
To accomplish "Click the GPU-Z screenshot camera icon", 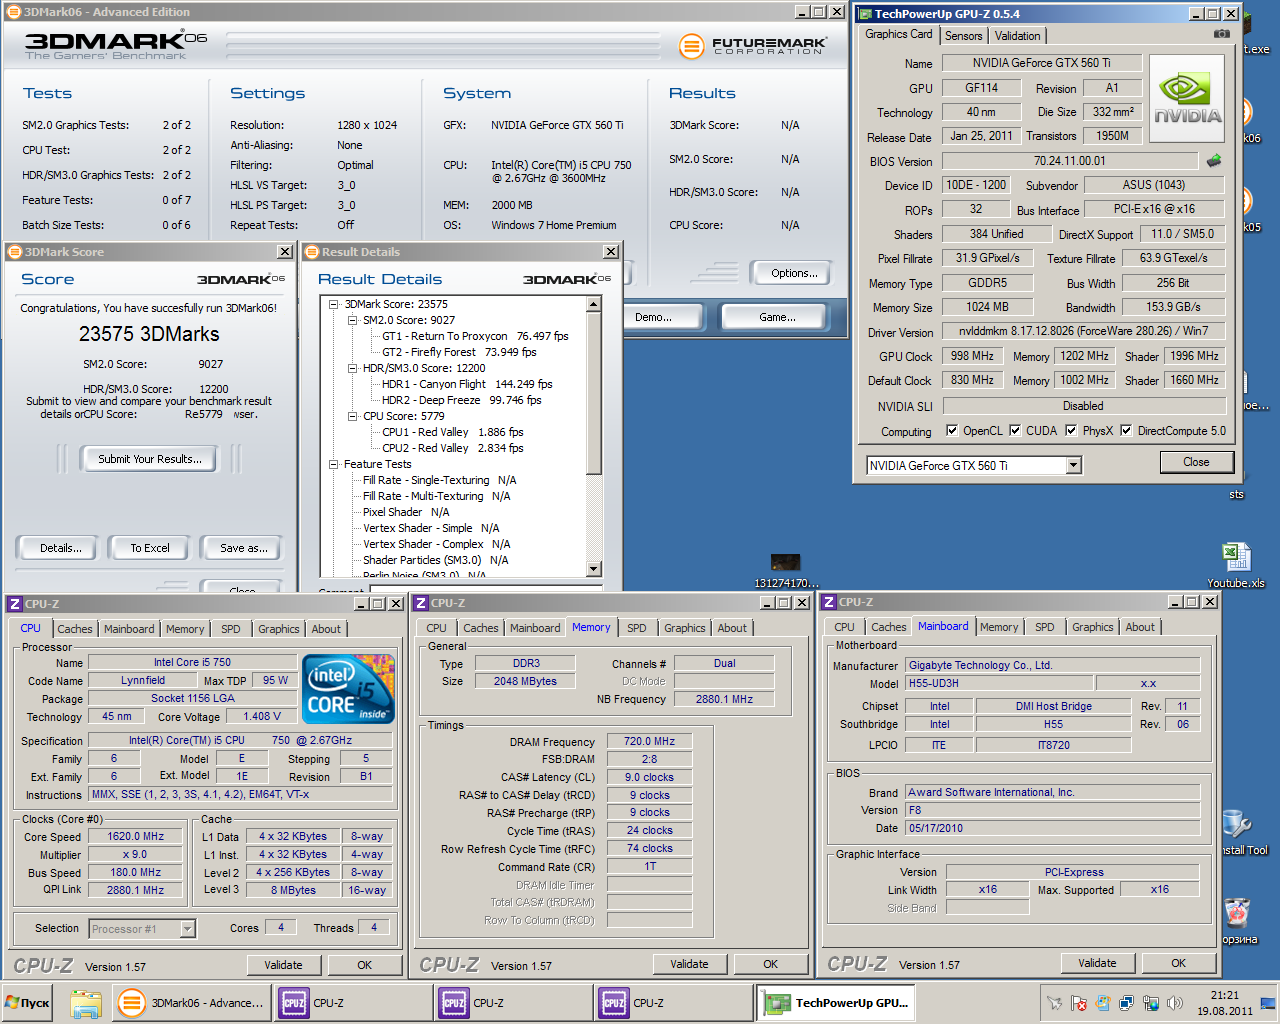I will pyautogui.click(x=1221, y=33).
